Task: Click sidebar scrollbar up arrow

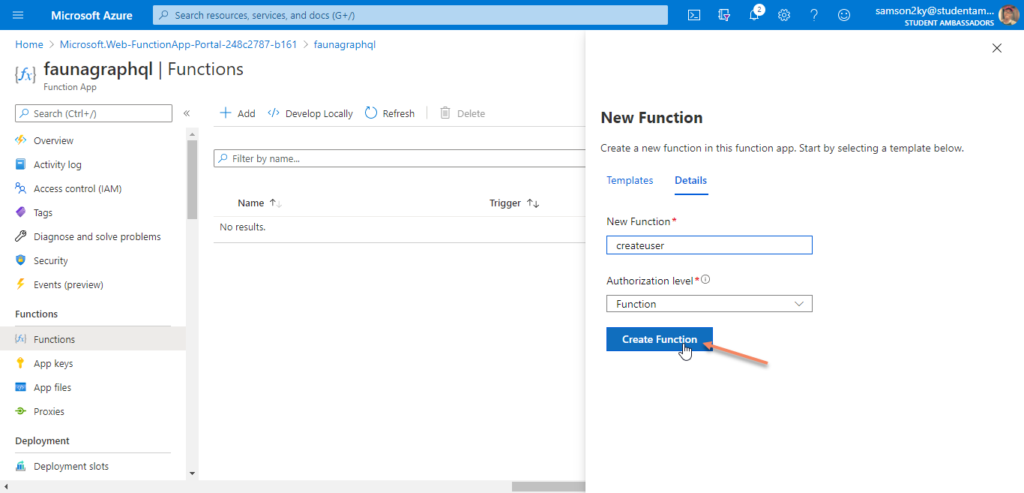Action: pos(192,134)
